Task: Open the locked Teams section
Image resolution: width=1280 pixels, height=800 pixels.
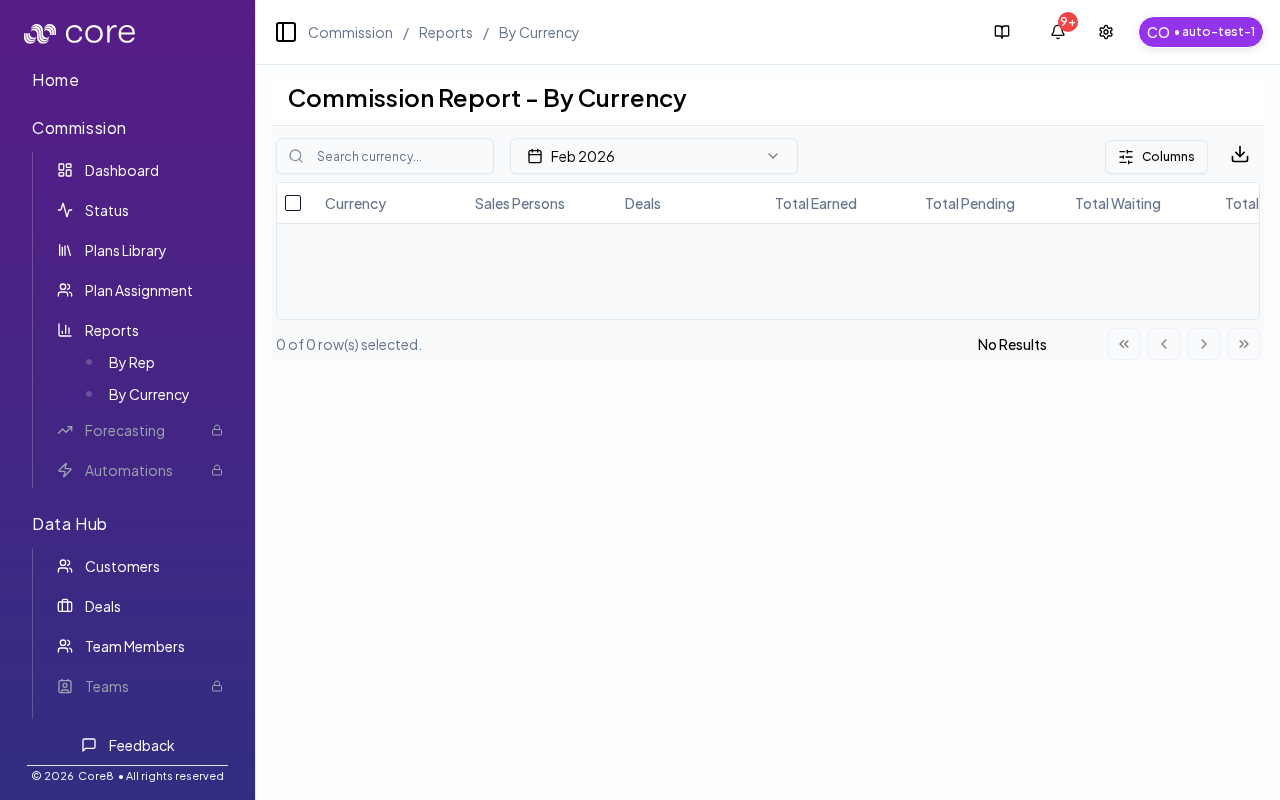Action: [106, 687]
